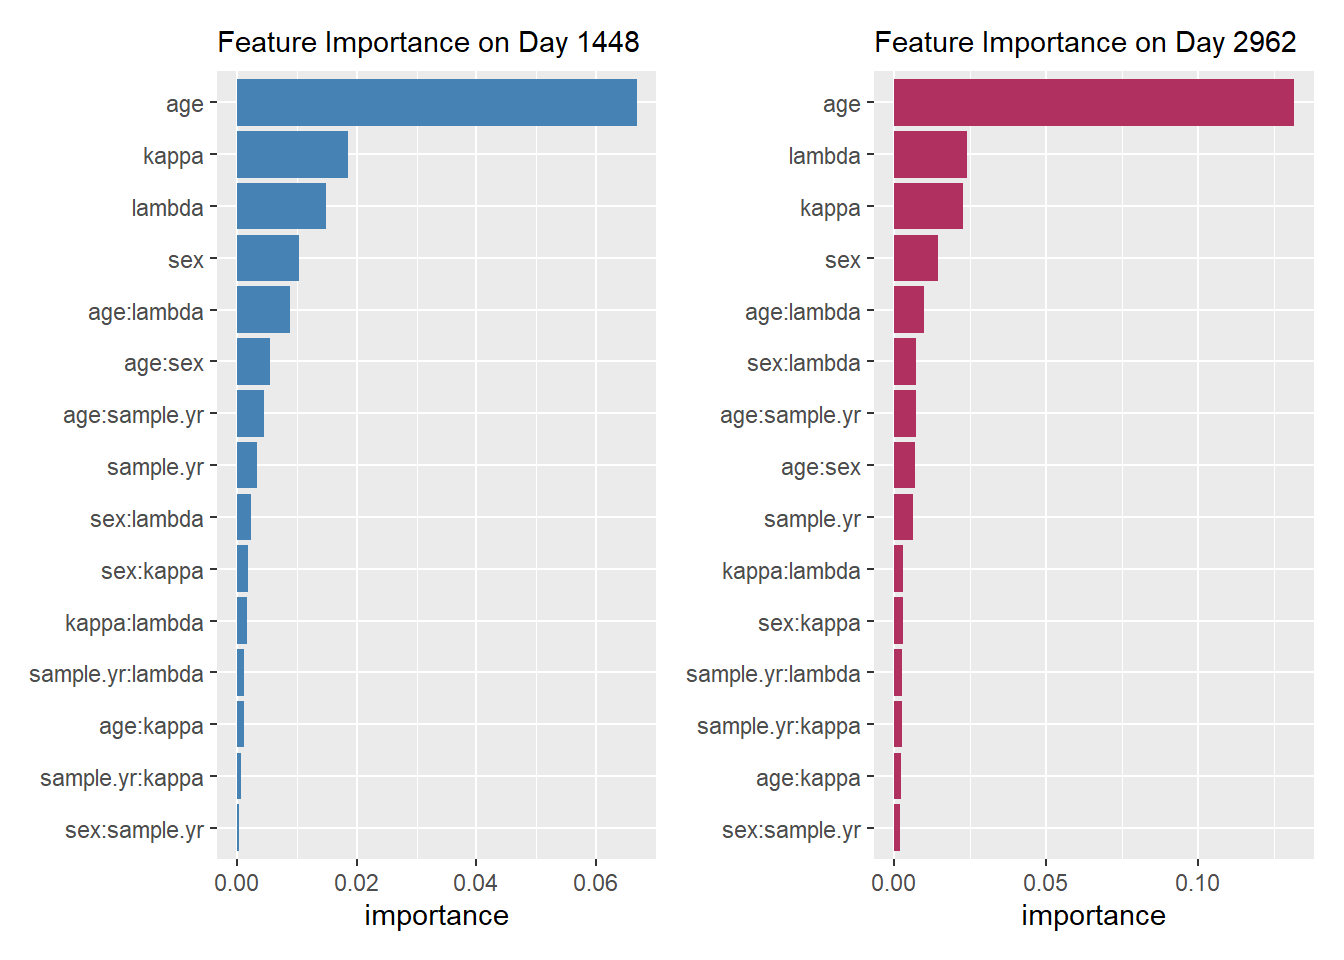Click the 'Feature Importance on Day 2962' title
Image resolution: width=1344 pixels, height=960 pixels.
1085,43
